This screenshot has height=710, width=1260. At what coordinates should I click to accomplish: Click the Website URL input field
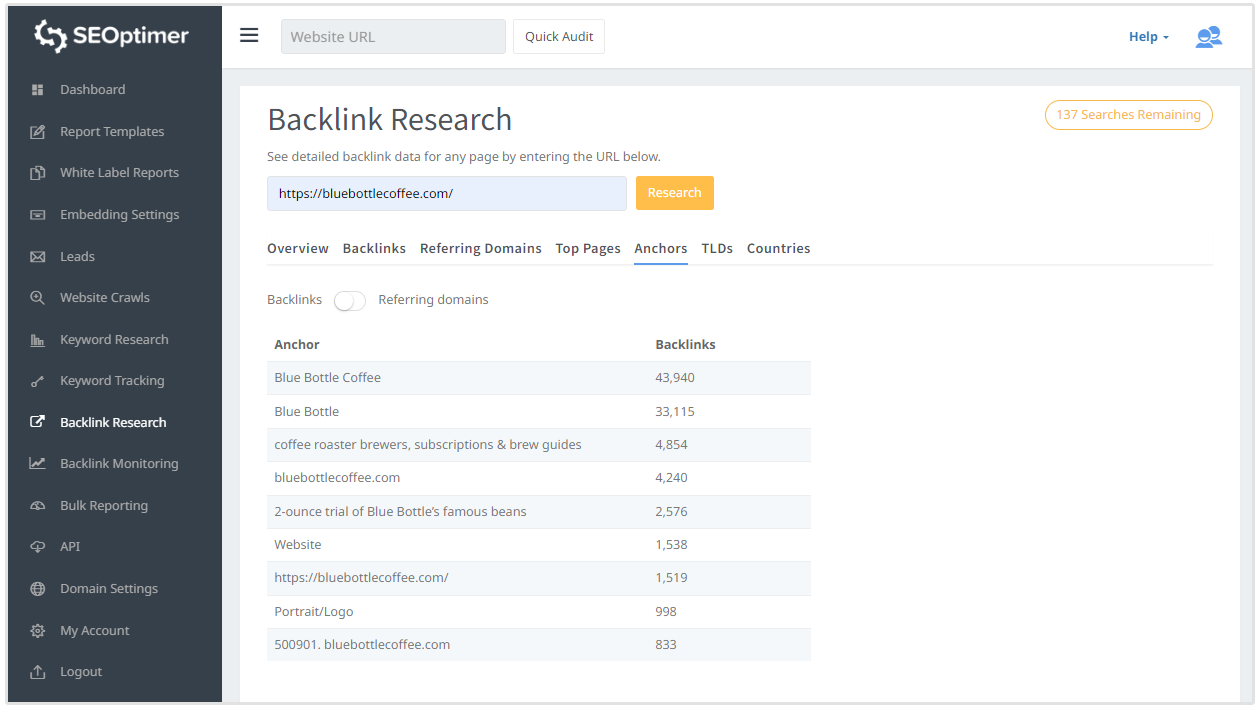click(x=393, y=37)
